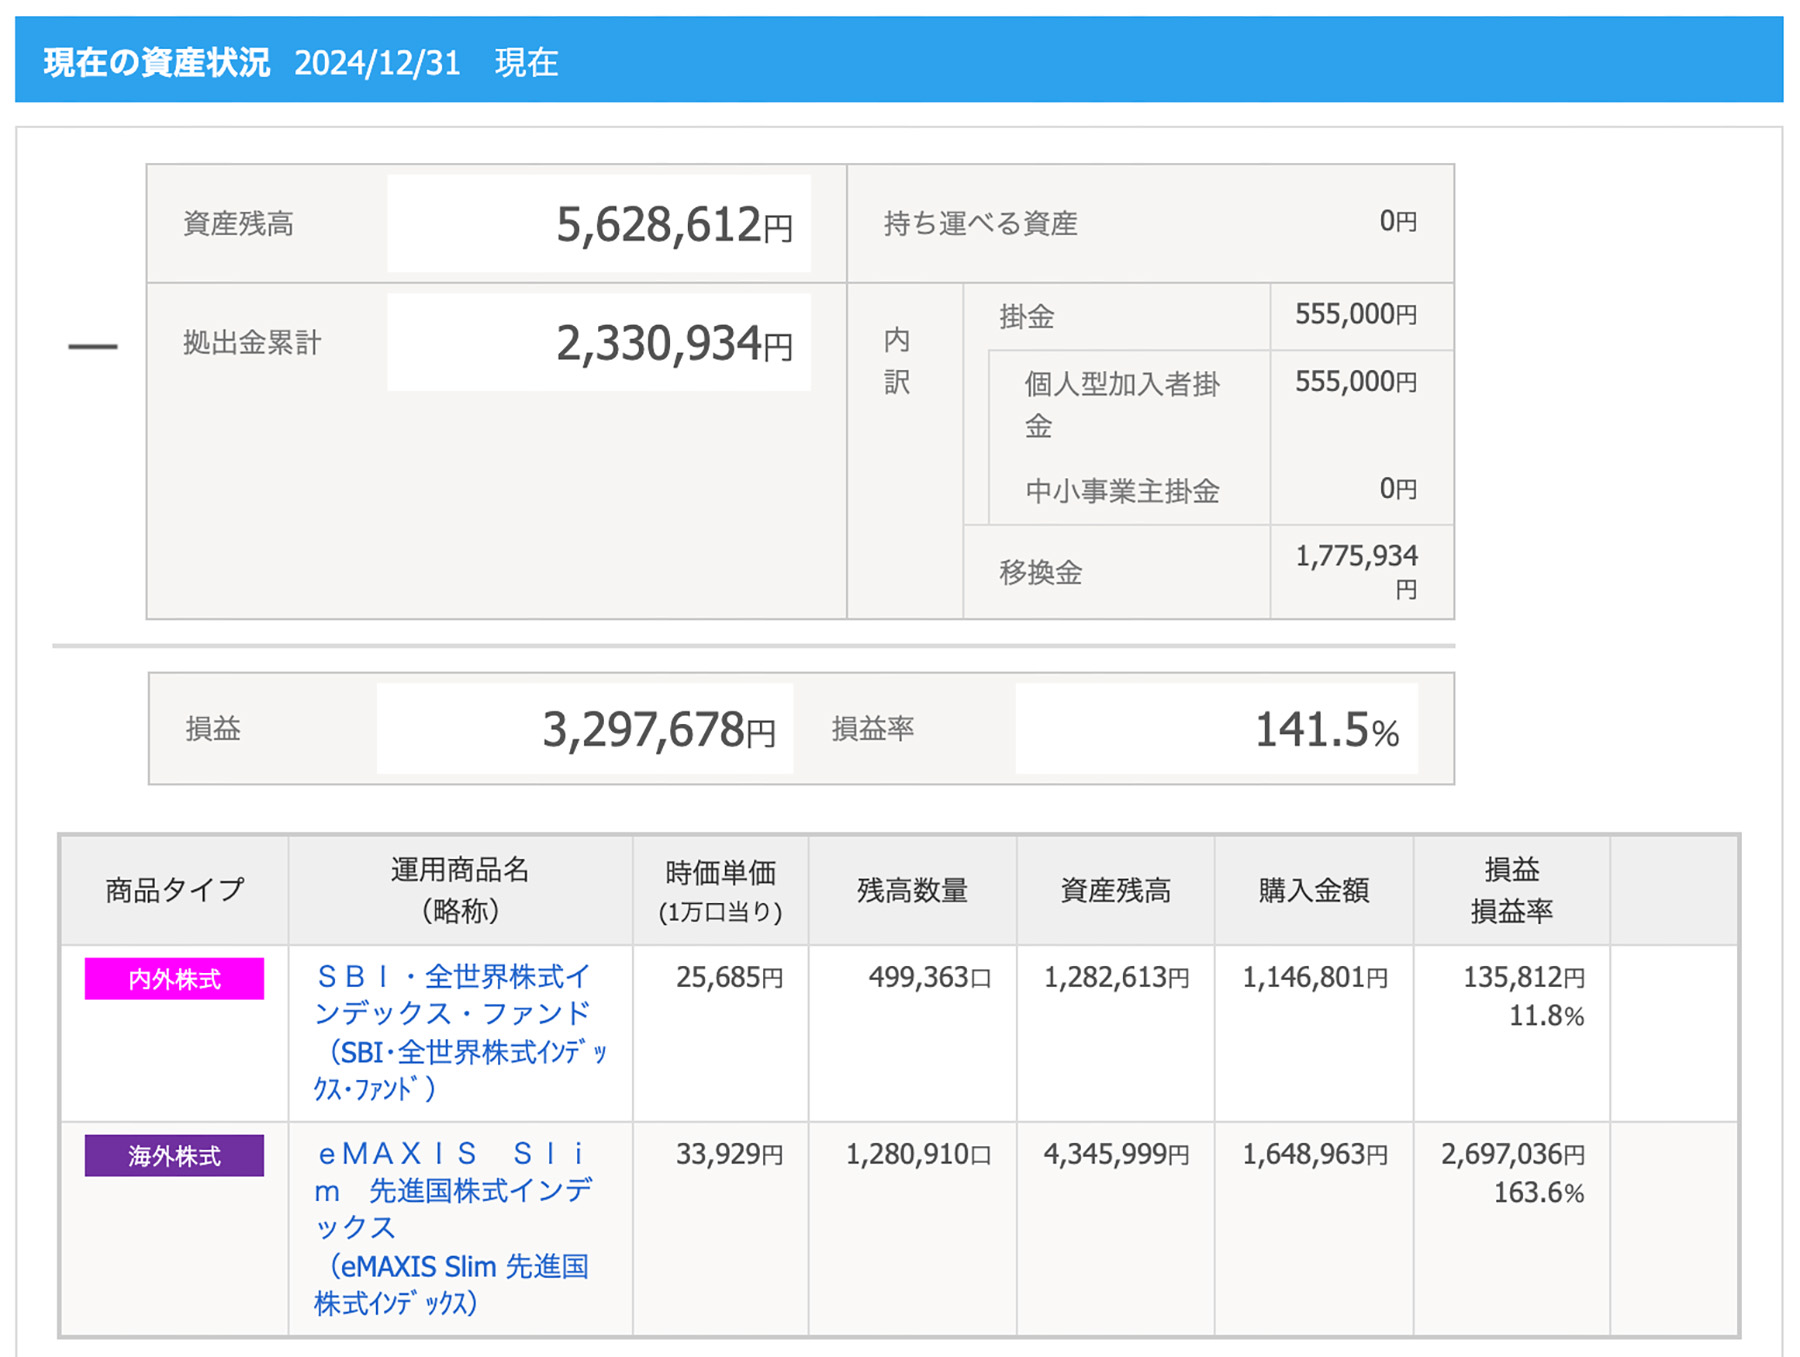
Task: Click the 内訳 label cell
Action: [x=897, y=361]
